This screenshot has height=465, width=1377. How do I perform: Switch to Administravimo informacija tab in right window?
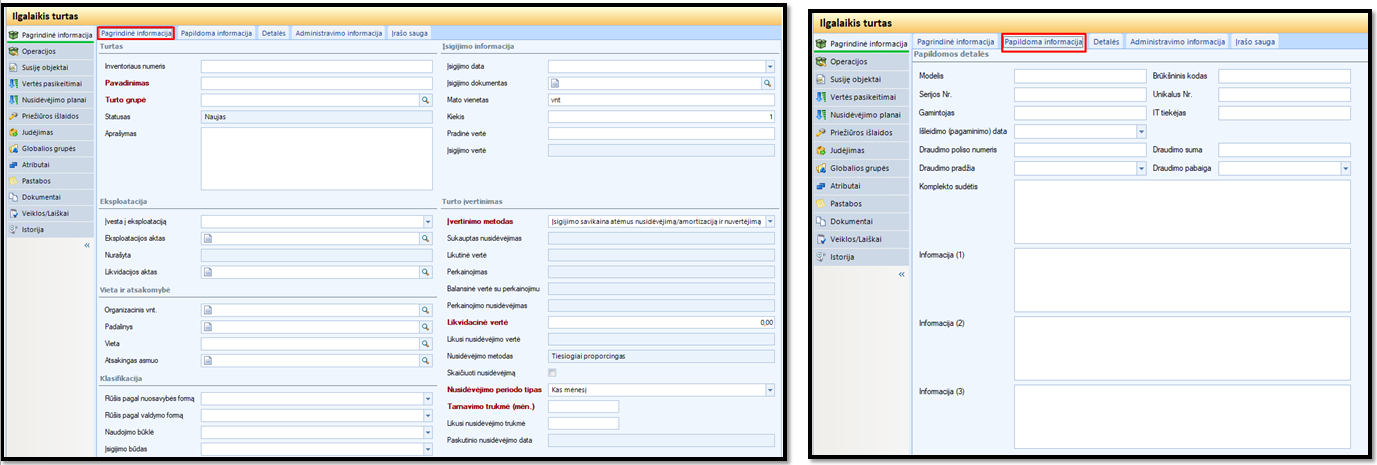tap(1178, 42)
